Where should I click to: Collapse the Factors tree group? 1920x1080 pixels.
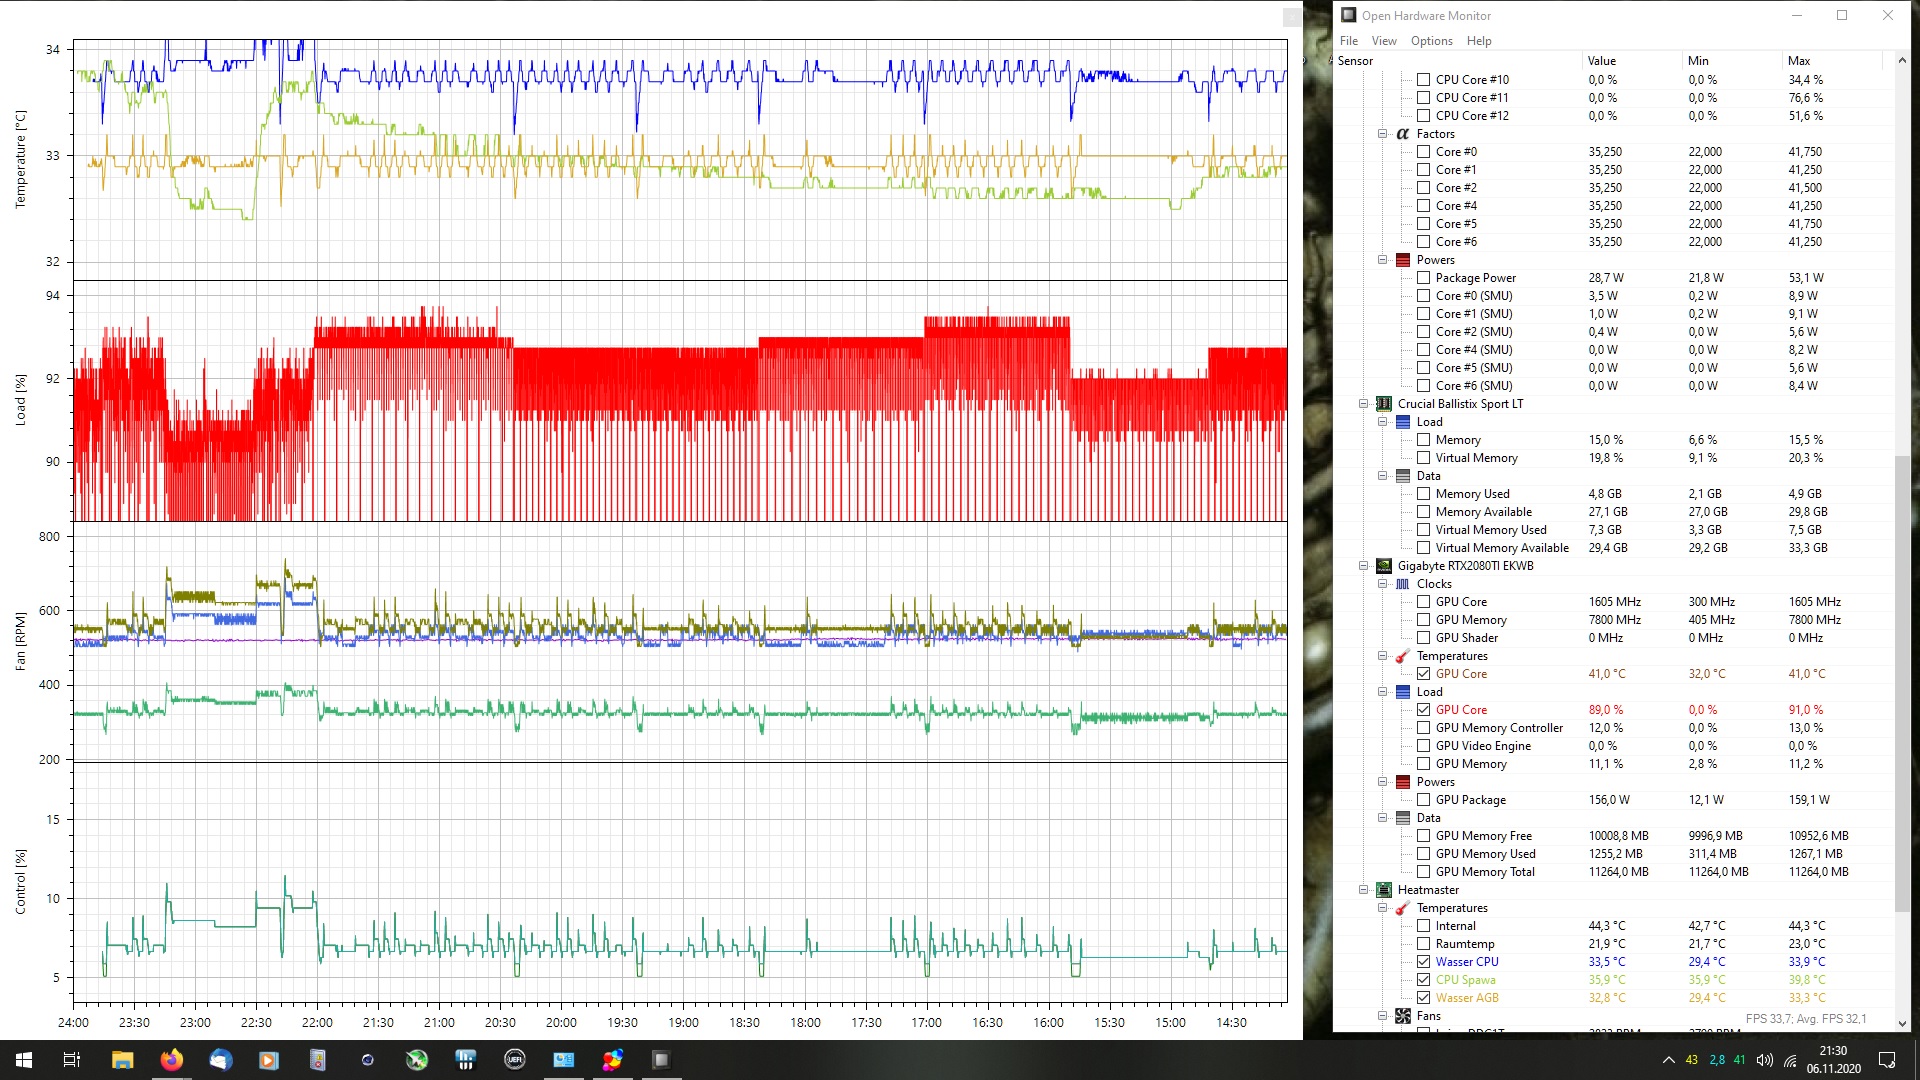click(1382, 134)
